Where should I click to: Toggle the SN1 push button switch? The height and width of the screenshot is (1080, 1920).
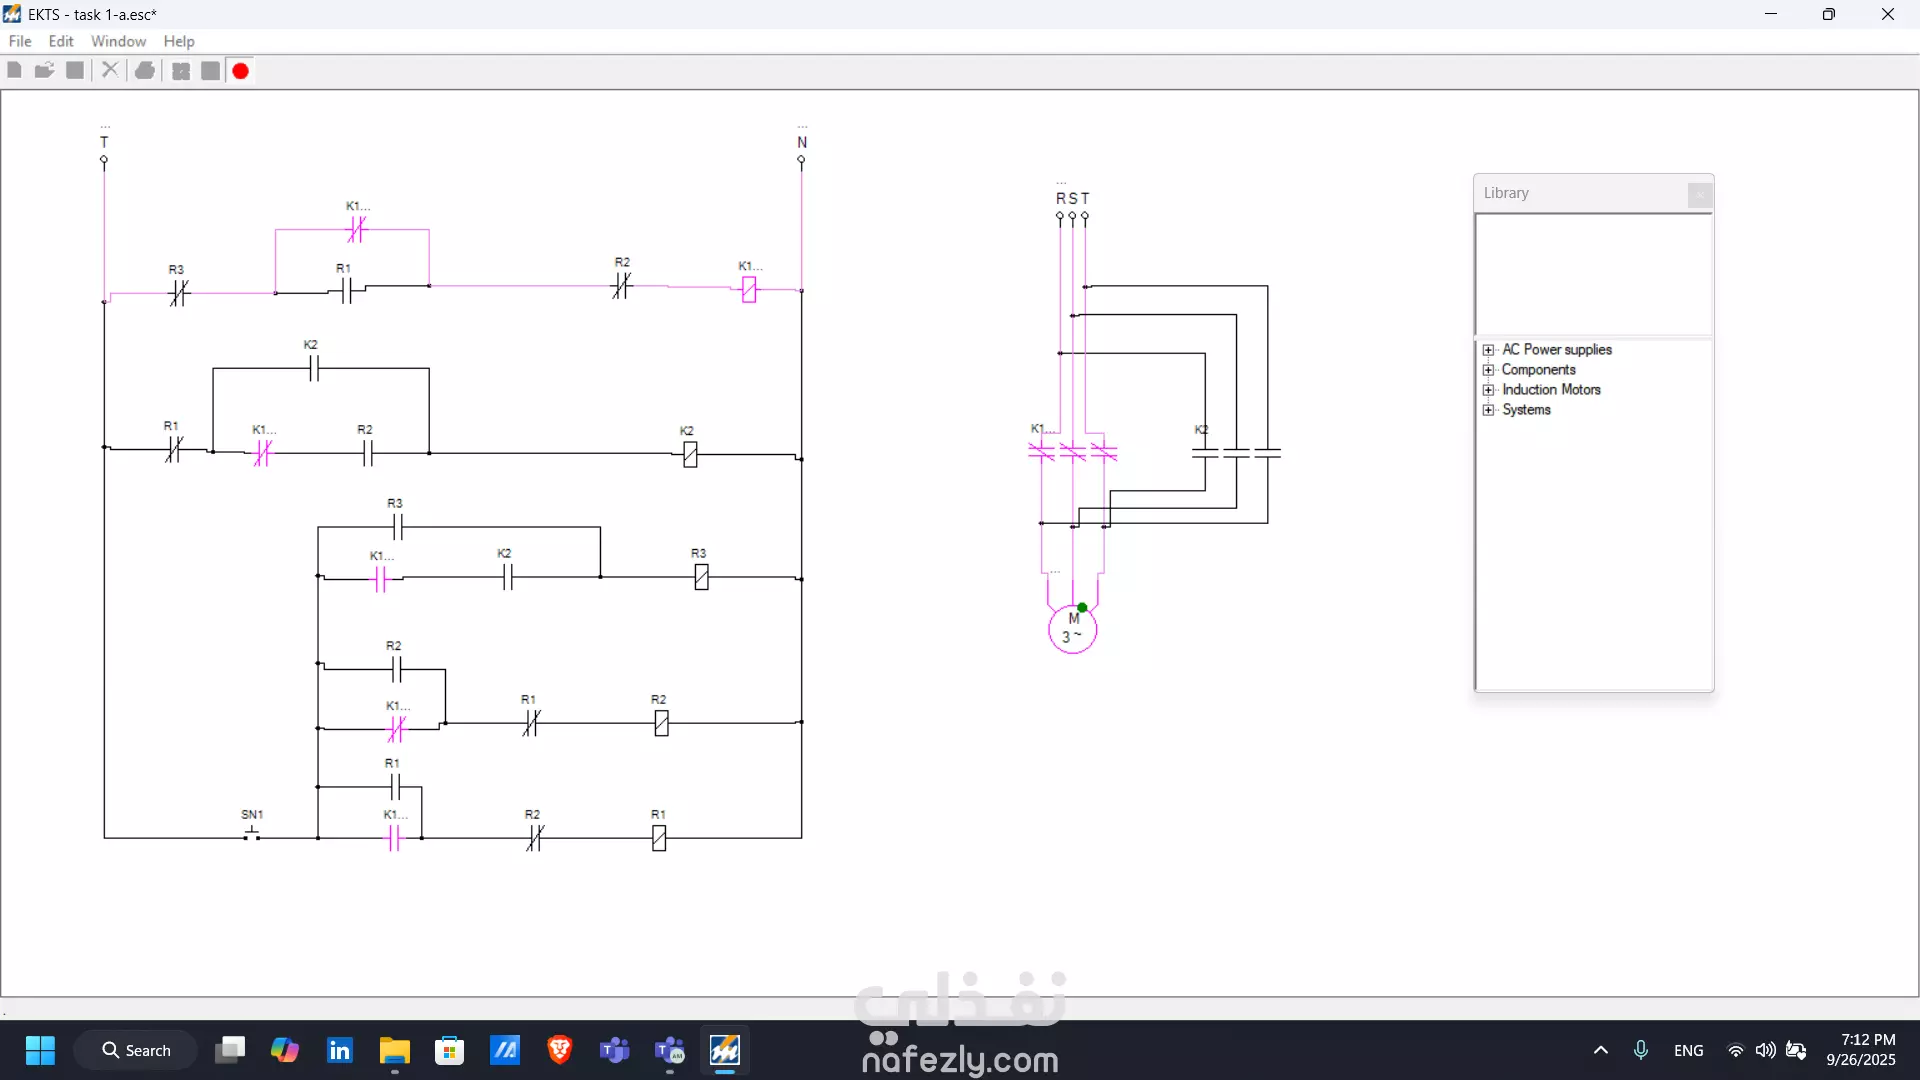[x=252, y=832]
